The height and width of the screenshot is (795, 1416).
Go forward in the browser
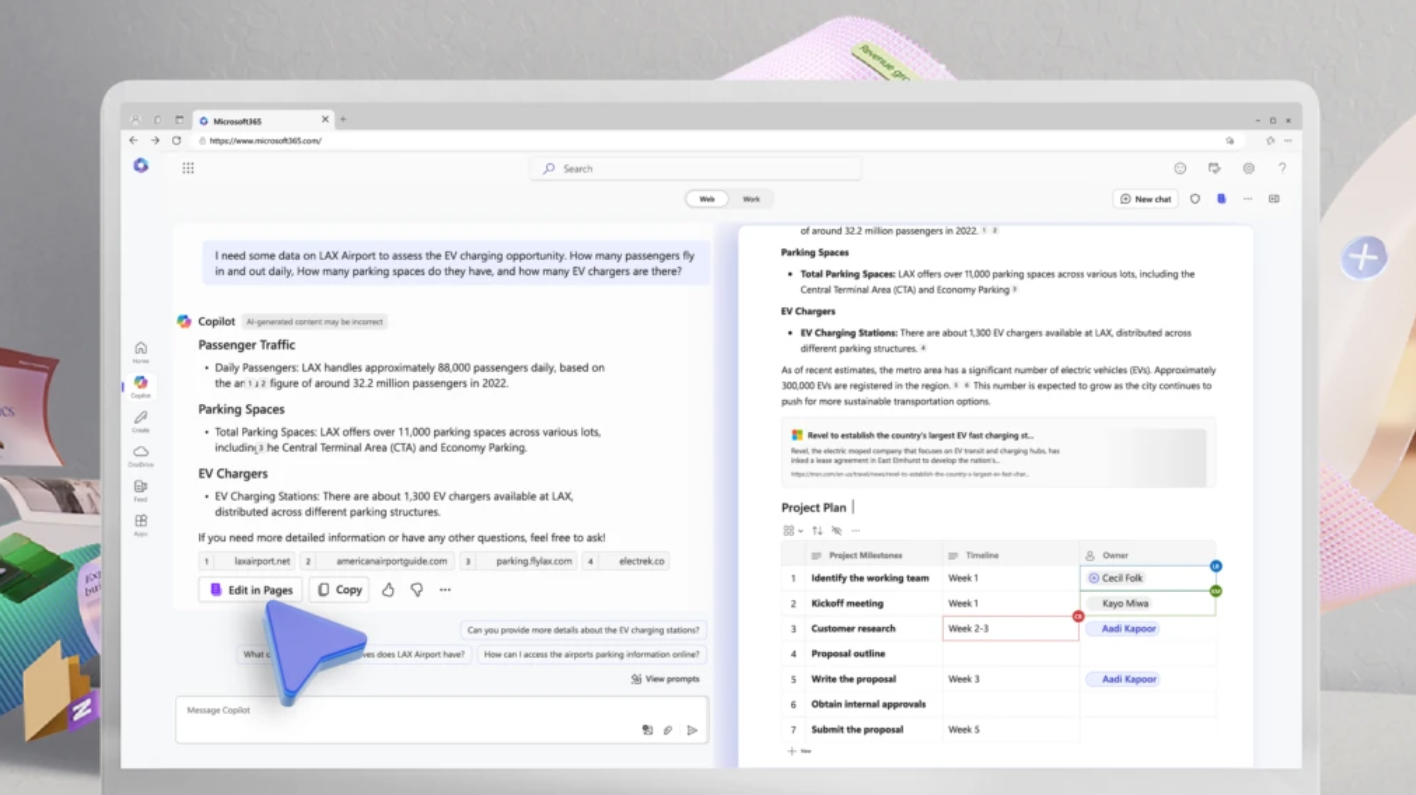[x=155, y=141]
